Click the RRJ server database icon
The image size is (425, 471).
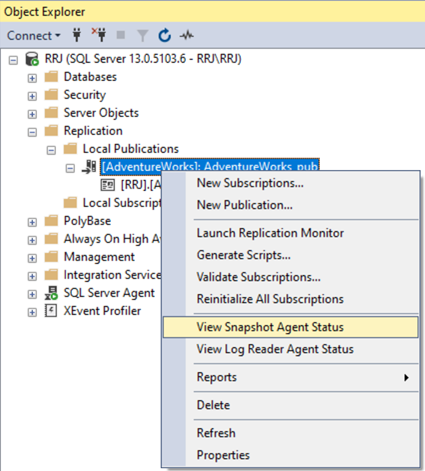coord(32,59)
